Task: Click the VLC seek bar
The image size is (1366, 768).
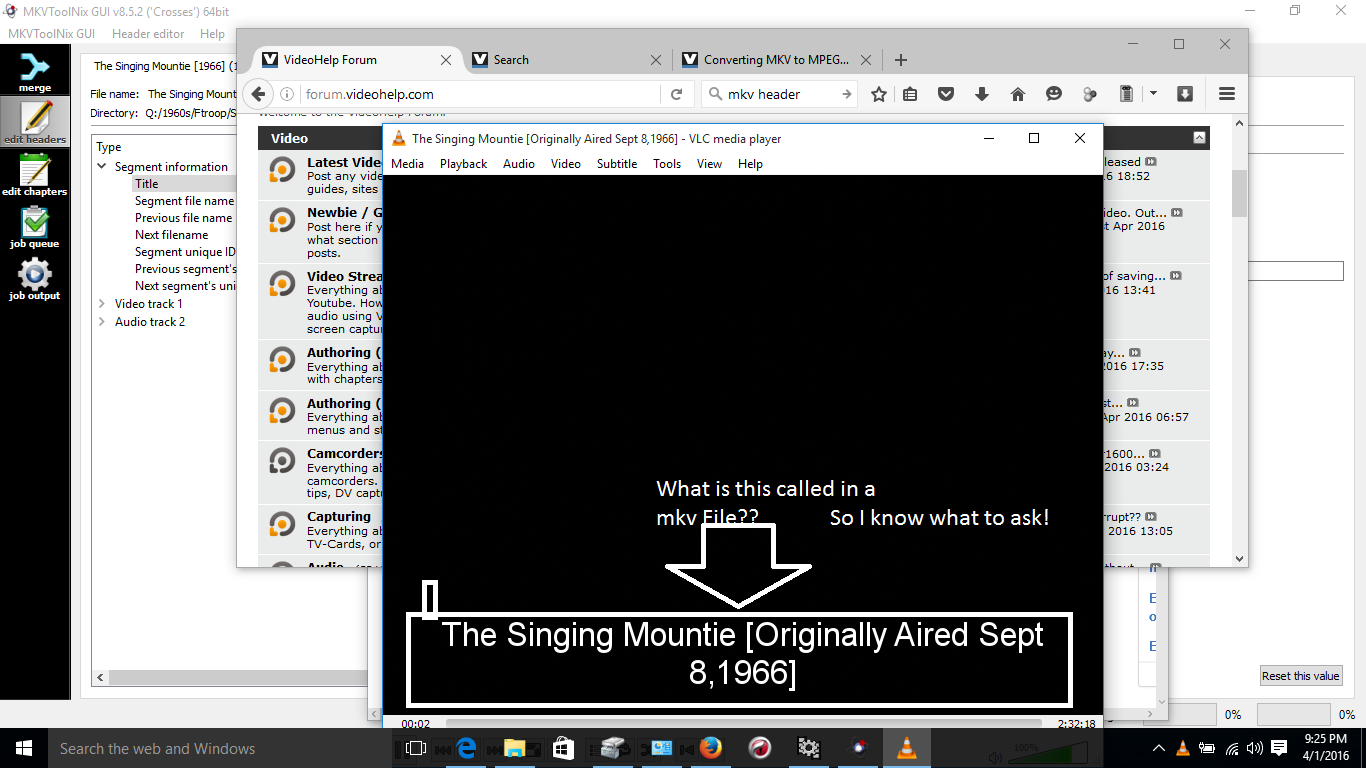Action: point(743,723)
